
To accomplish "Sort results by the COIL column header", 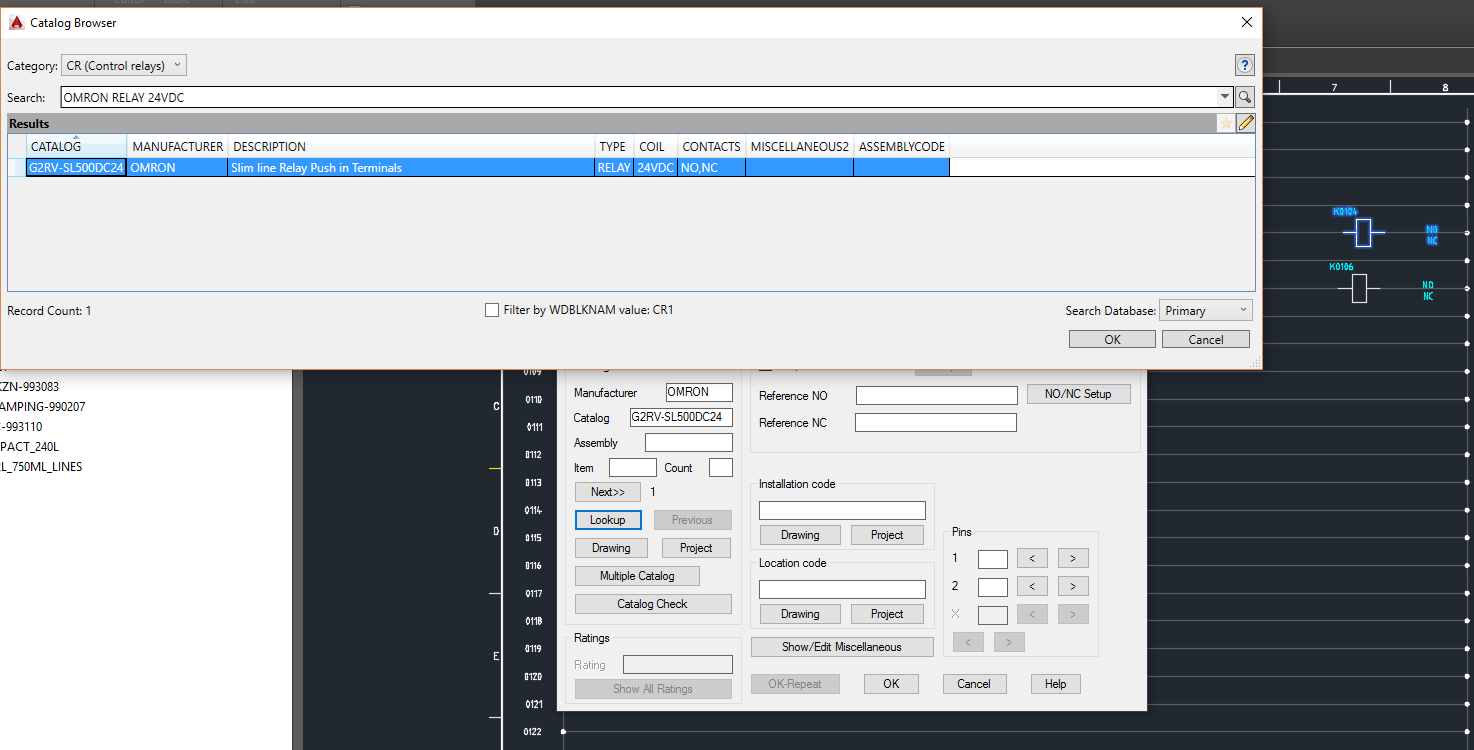I will [656, 146].
